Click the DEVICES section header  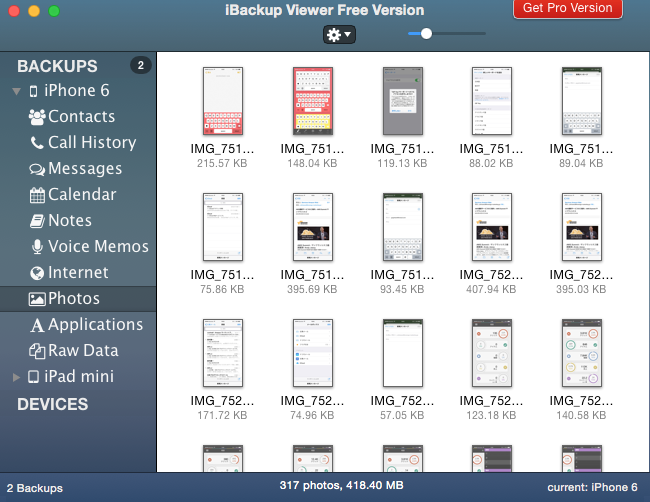[53, 404]
